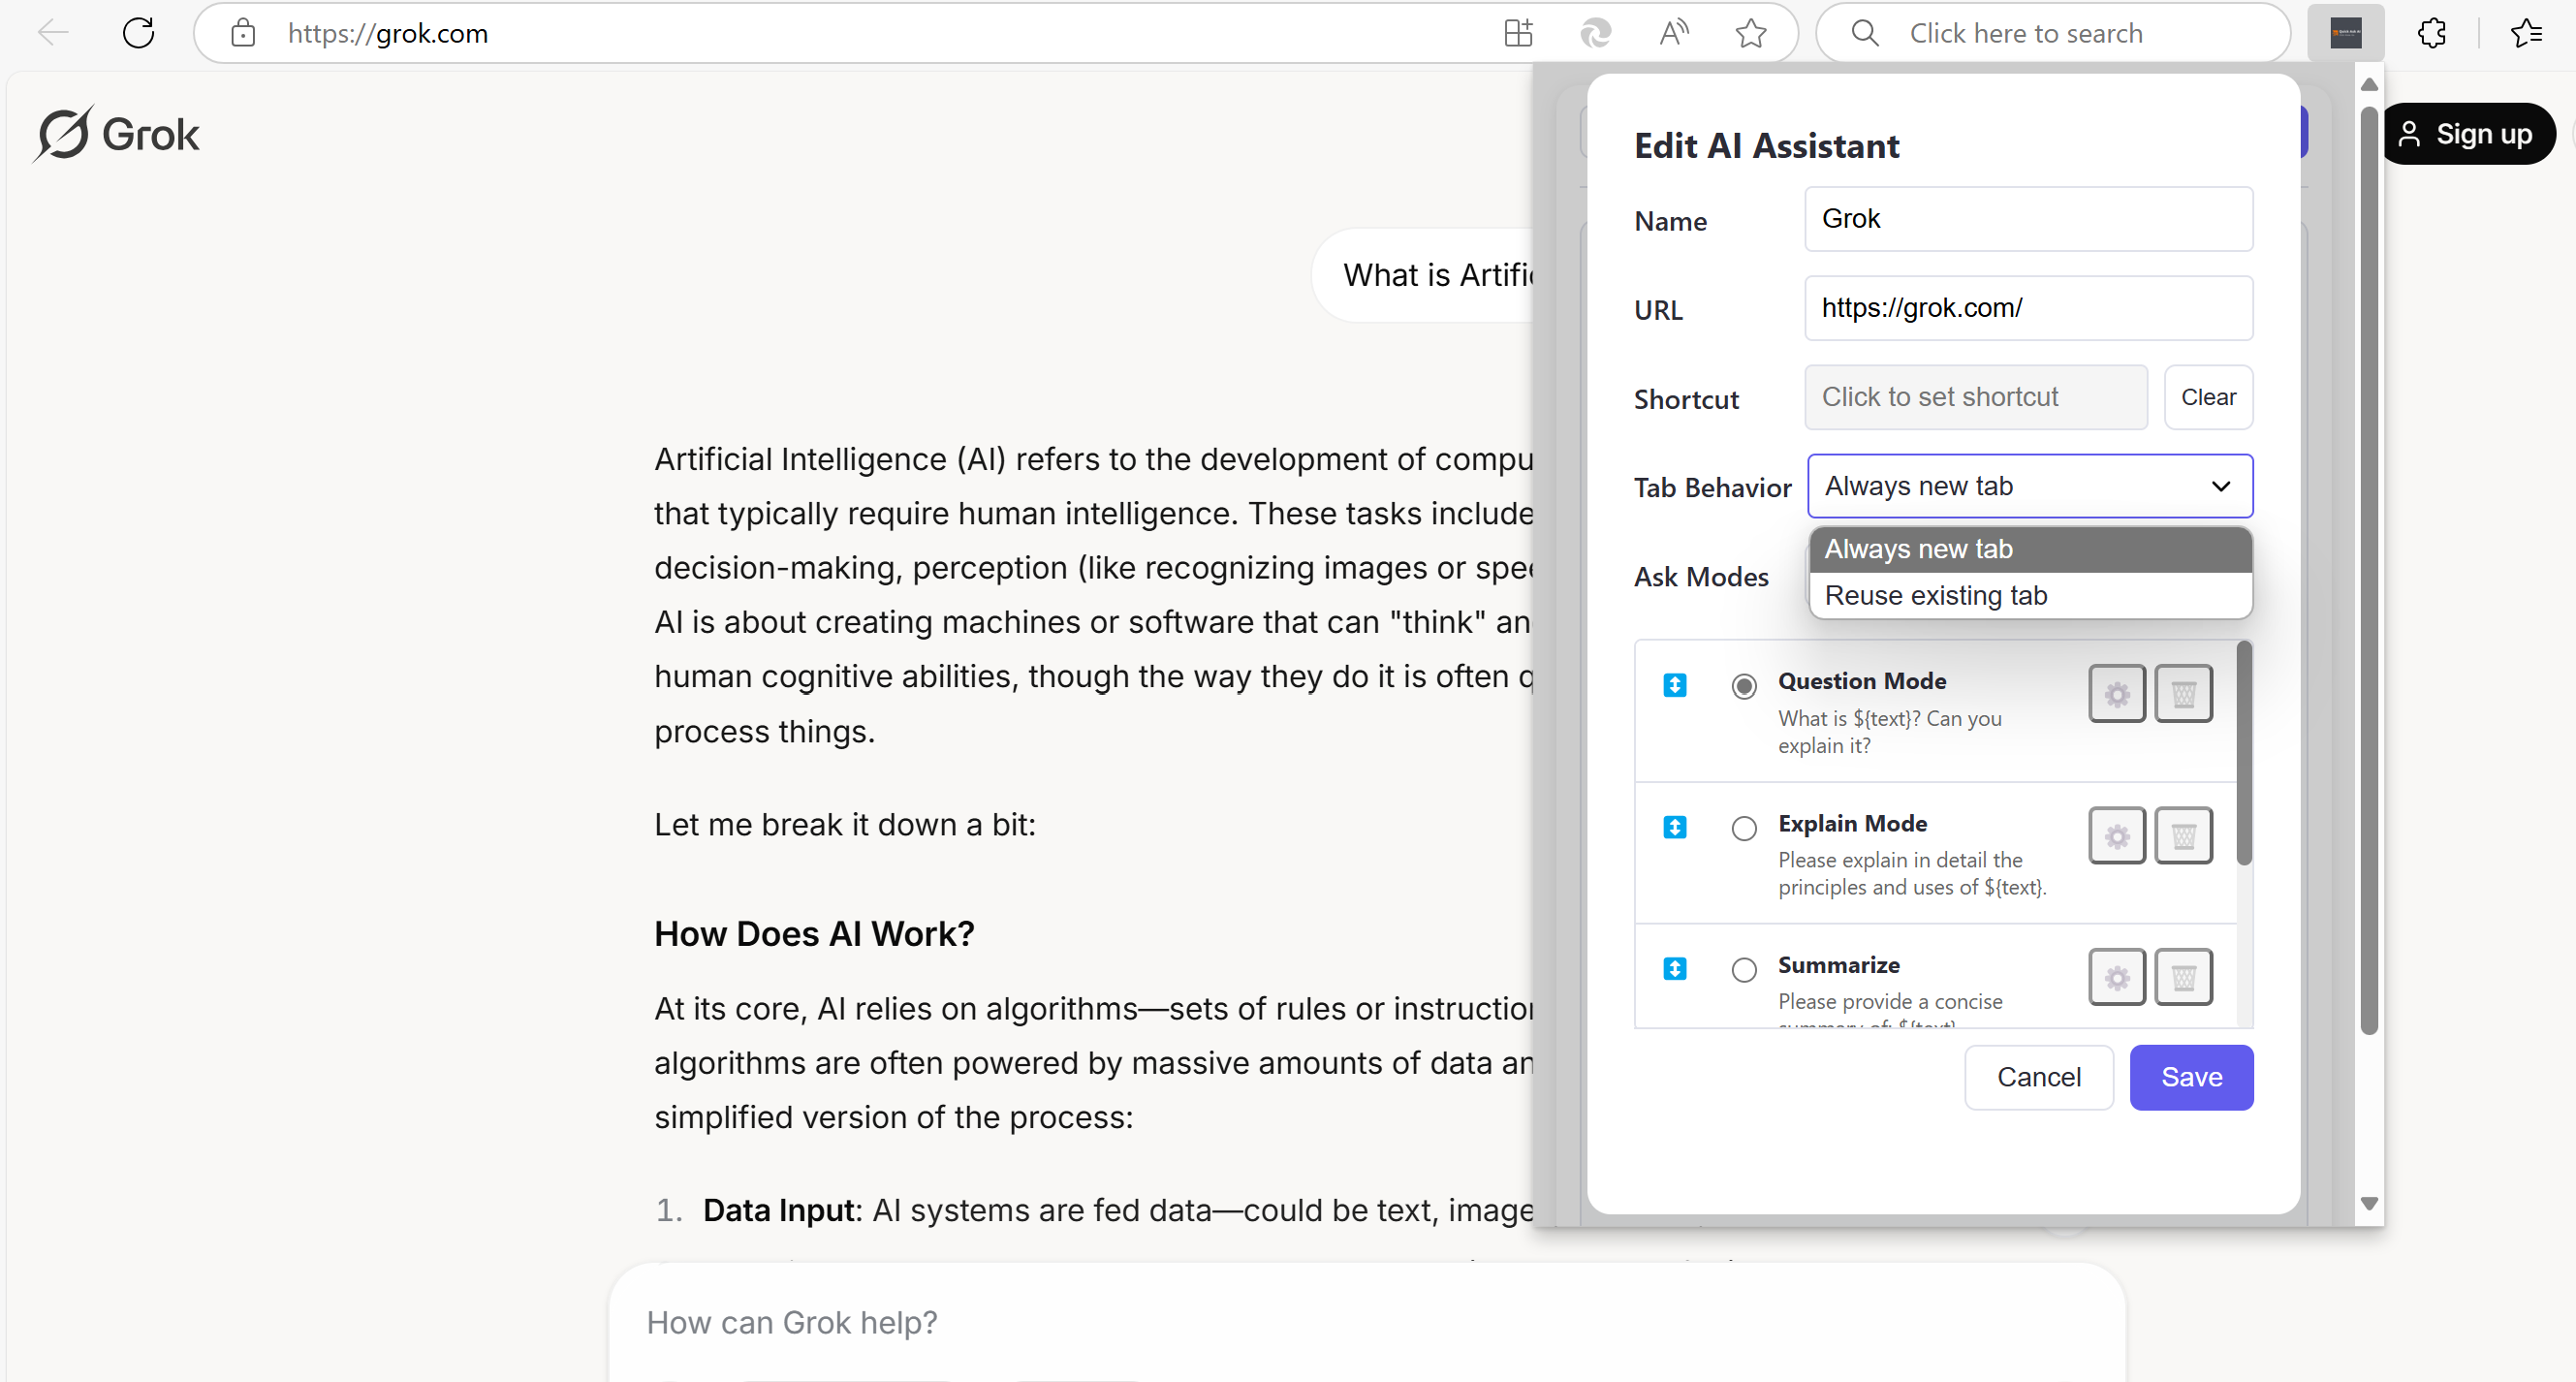2576x1382 pixels.
Task: Select the Explain Mode radio button
Action: (x=1744, y=828)
